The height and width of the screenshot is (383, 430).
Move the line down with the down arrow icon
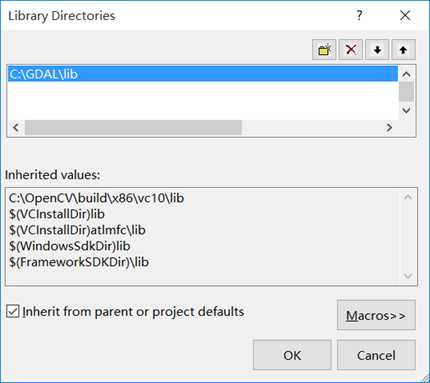pyautogui.click(x=377, y=50)
